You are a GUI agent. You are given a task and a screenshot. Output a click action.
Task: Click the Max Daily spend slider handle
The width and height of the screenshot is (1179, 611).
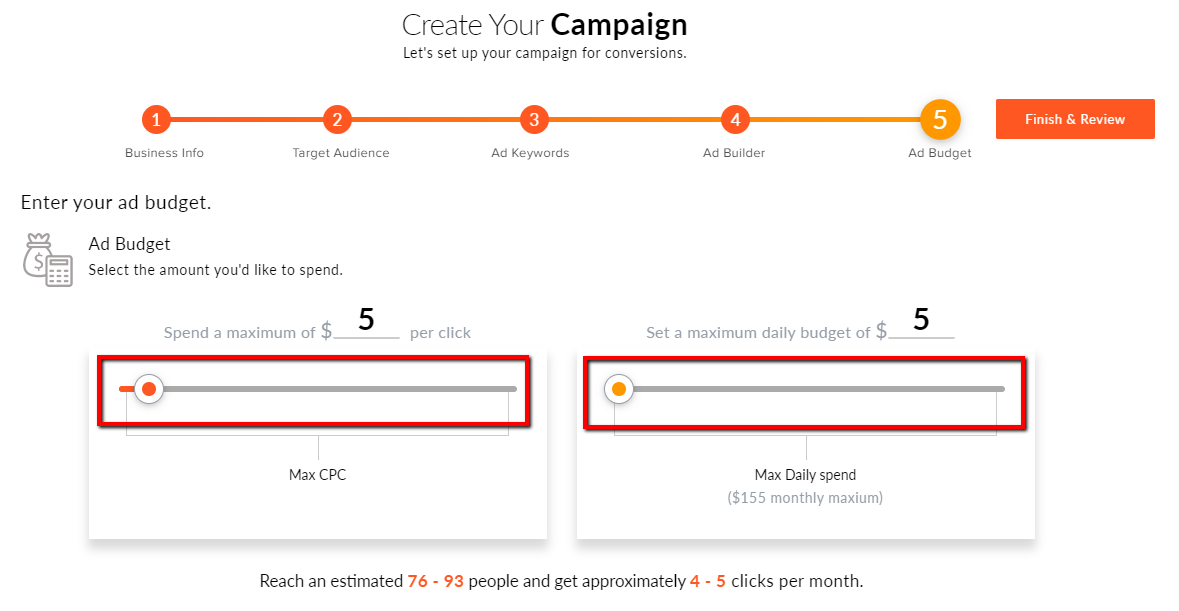coord(619,389)
